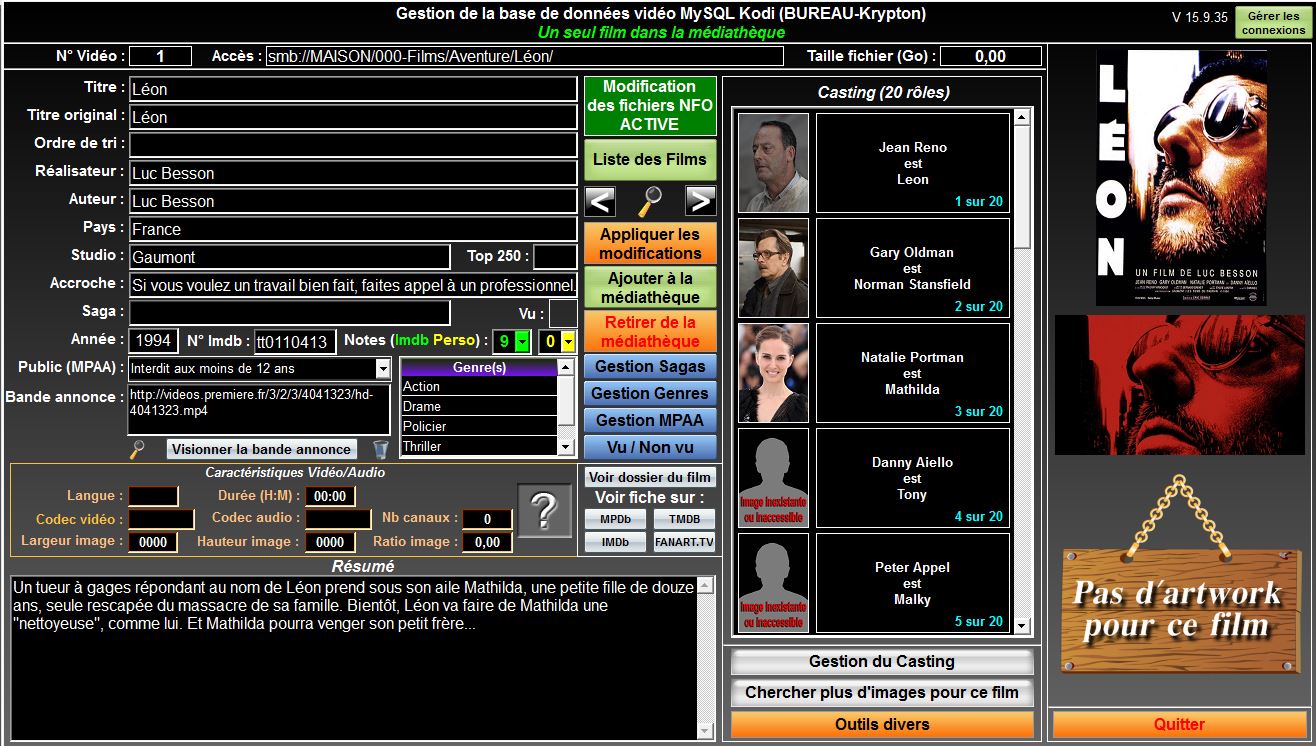The height and width of the screenshot is (746, 1316).
Task: Click the red Léon fanart image
Action: coord(1180,385)
